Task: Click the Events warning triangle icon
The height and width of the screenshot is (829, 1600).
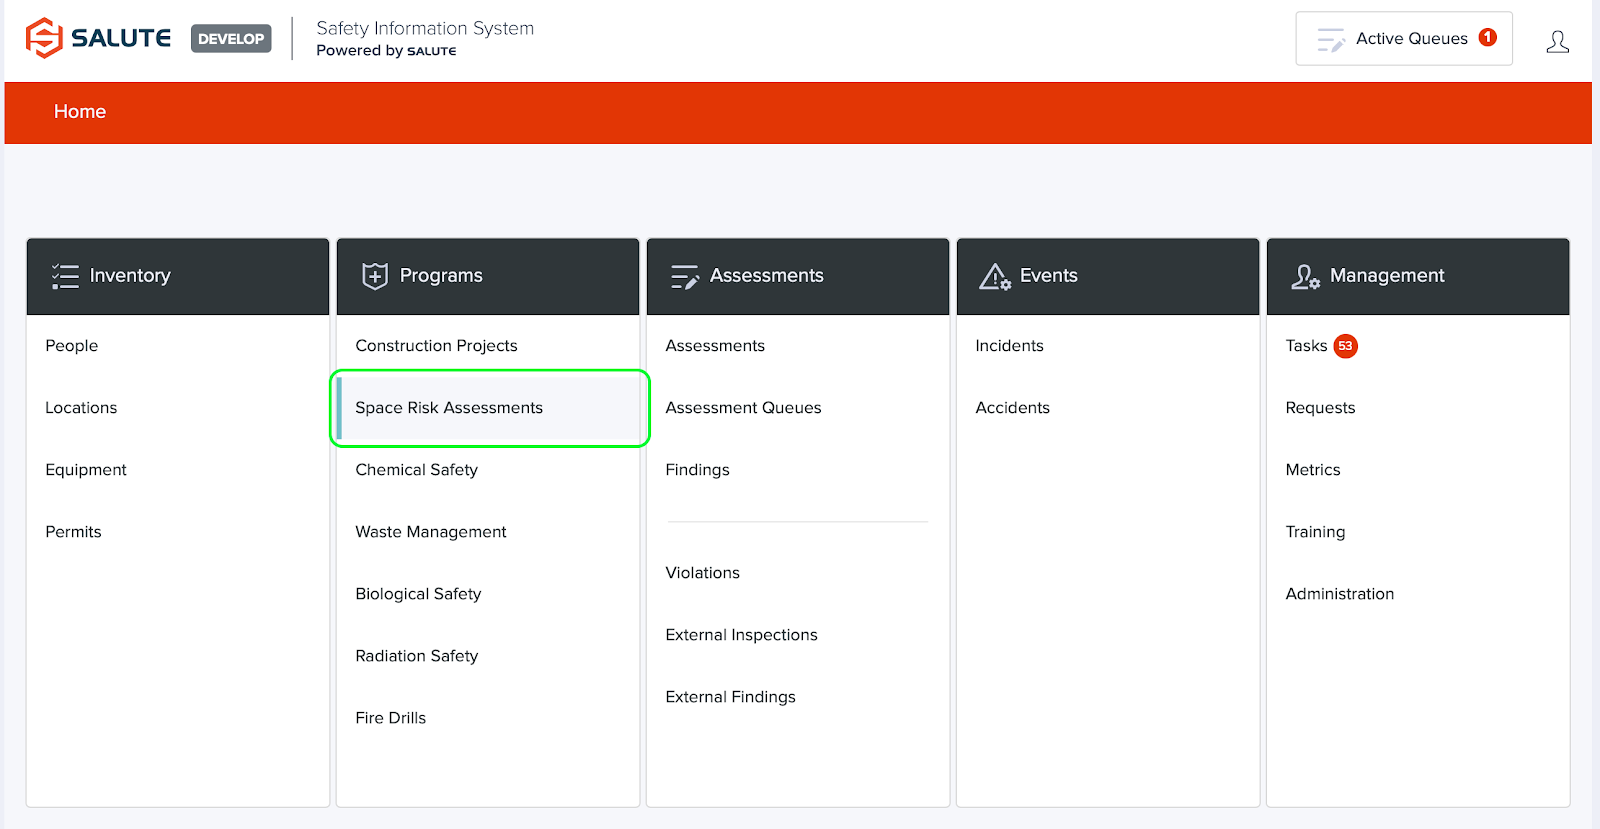Action: (995, 276)
